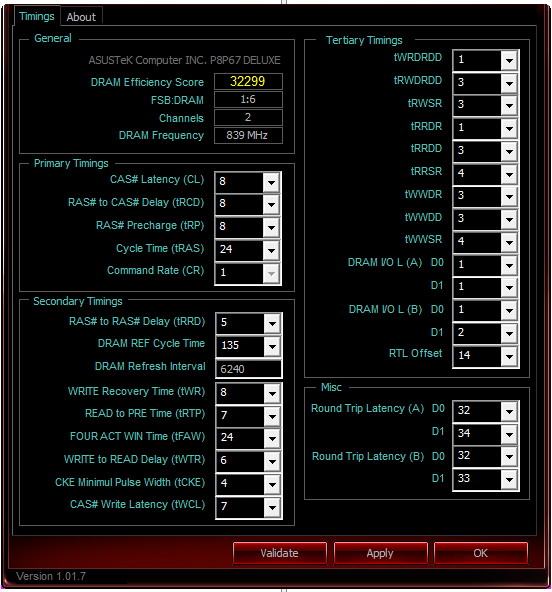Open the tertiary tRRDD dropdown
This screenshot has width=552, height=592.
(509, 152)
